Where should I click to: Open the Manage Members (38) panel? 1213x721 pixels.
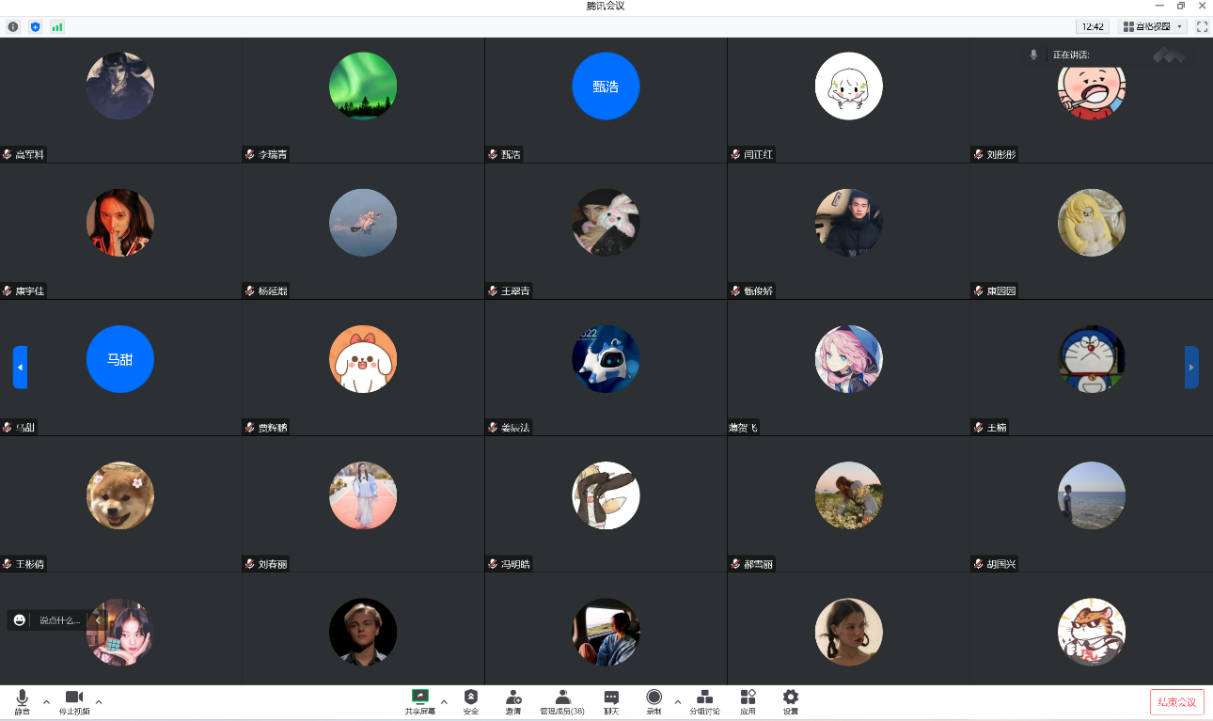562,700
